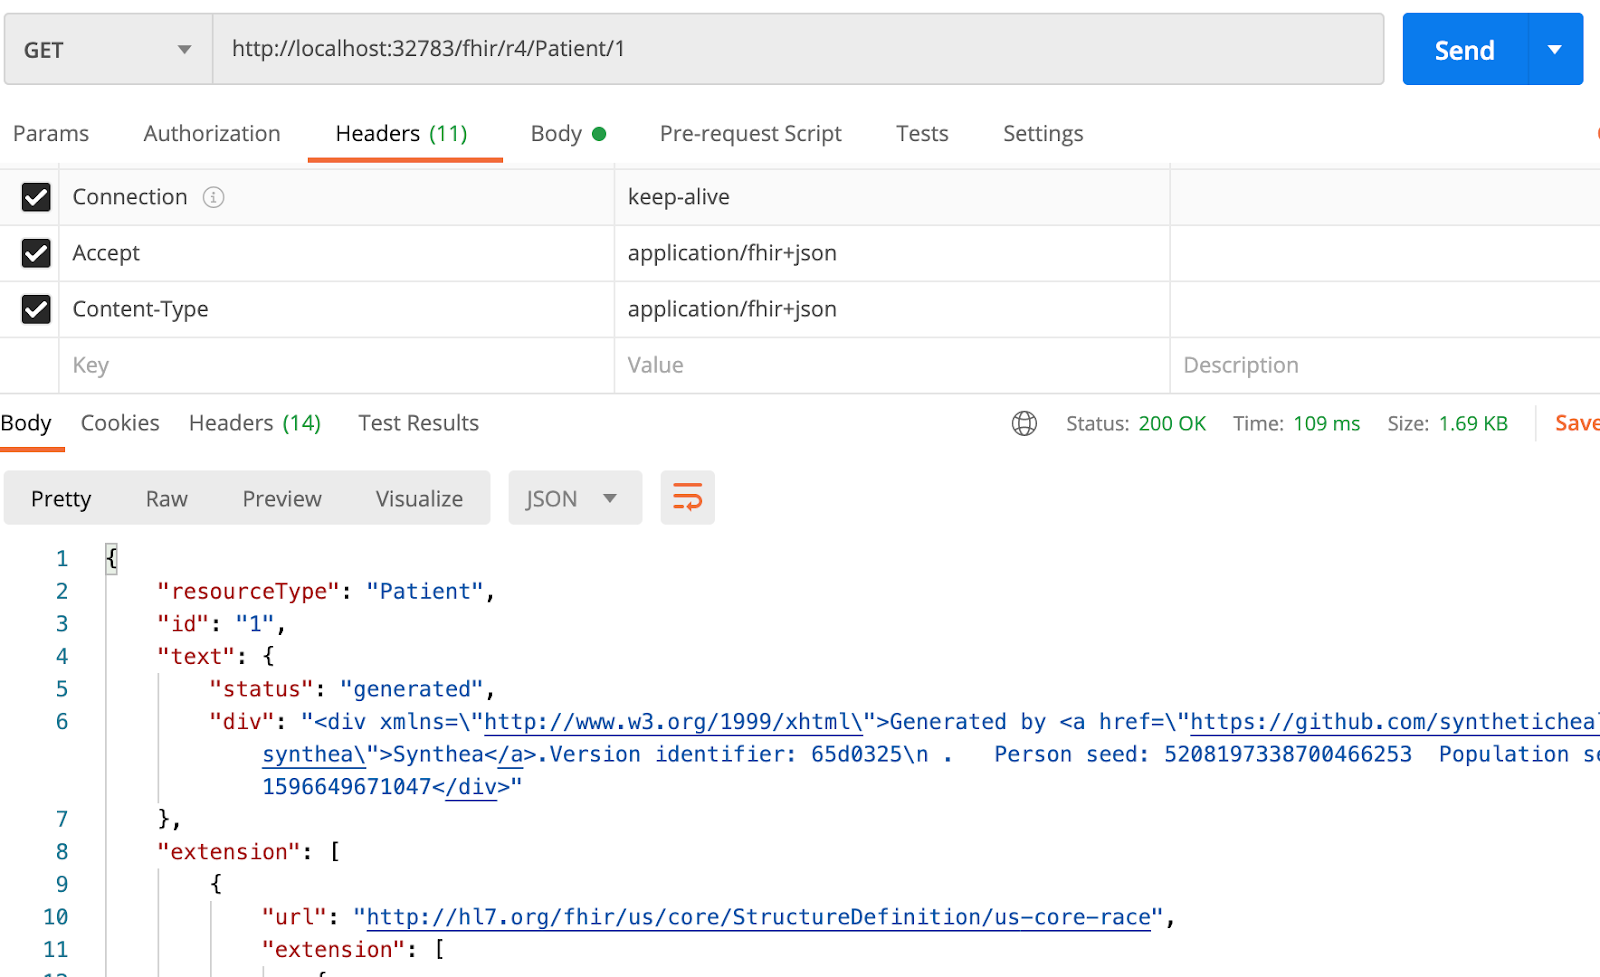Click the Connection header info icon
The height and width of the screenshot is (977, 1600).
click(x=213, y=197)
